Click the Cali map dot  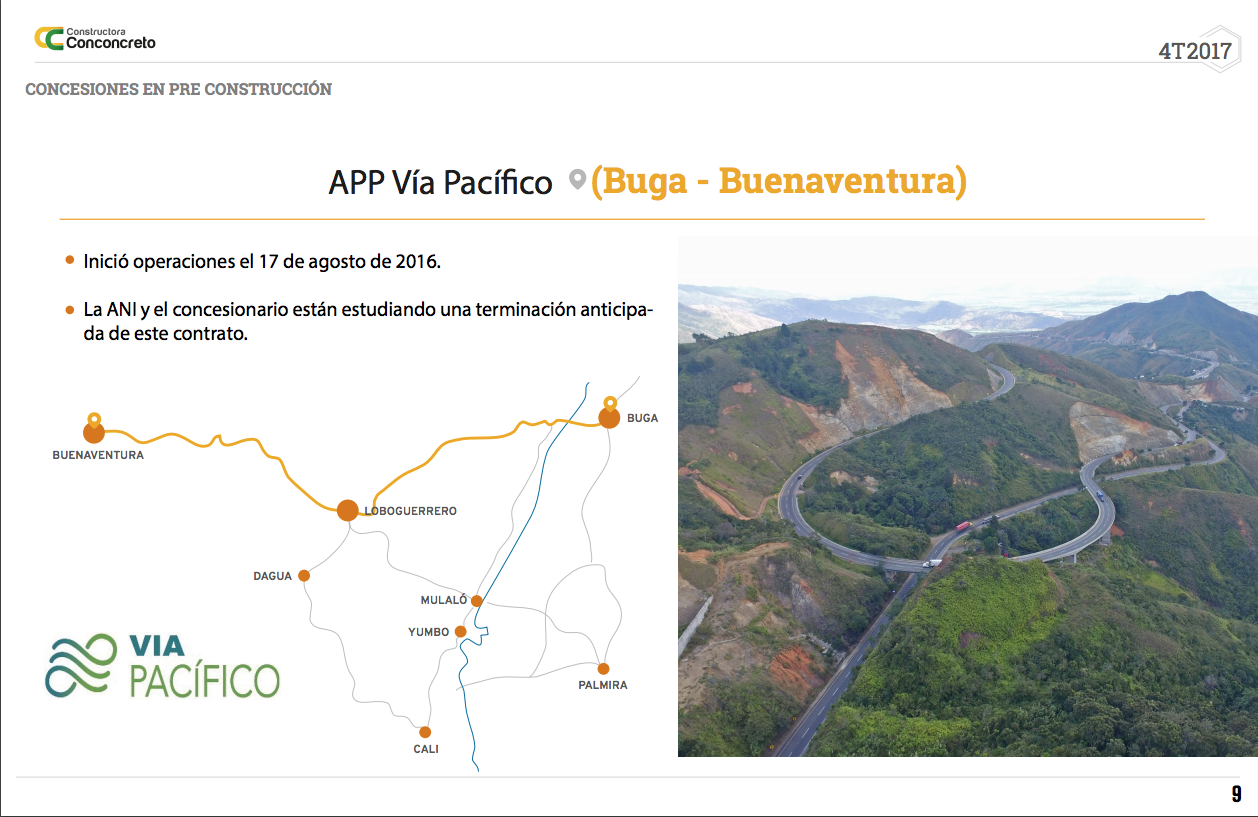(x=425, y=732)
